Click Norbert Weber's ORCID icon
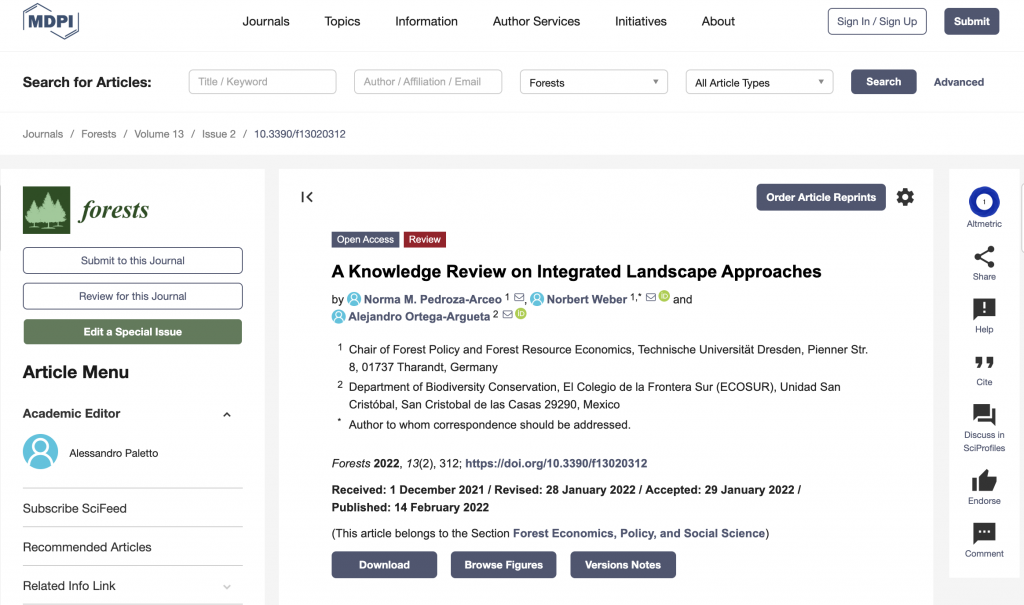Viewport: 1024px width, 605px height. point(664,296)
